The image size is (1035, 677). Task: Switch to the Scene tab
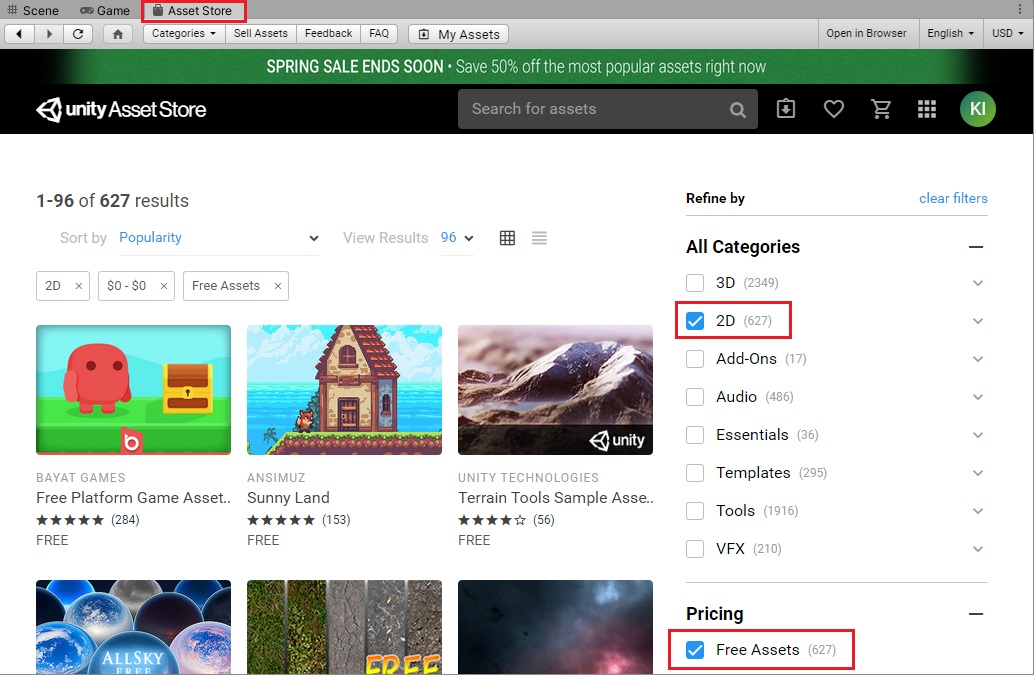(x=33, y=11)
